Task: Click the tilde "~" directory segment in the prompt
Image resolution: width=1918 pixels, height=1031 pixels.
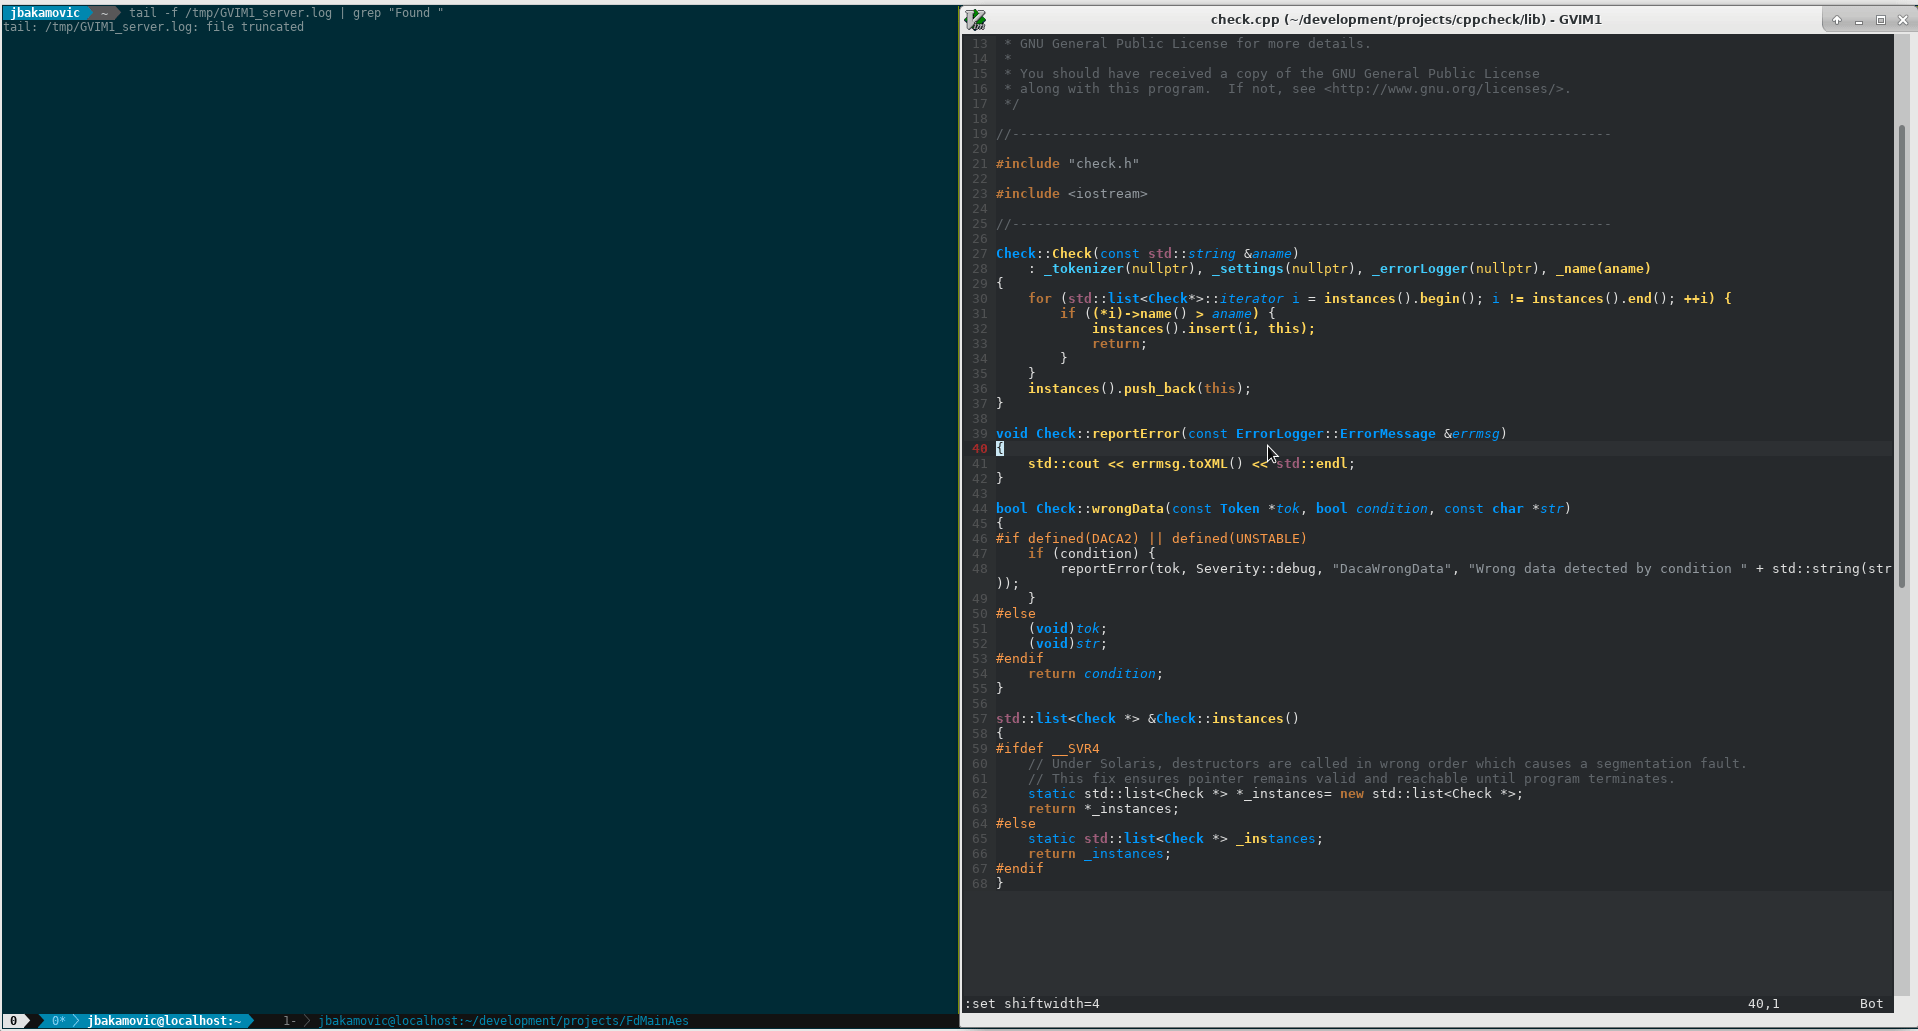Action: coord(104,13)
